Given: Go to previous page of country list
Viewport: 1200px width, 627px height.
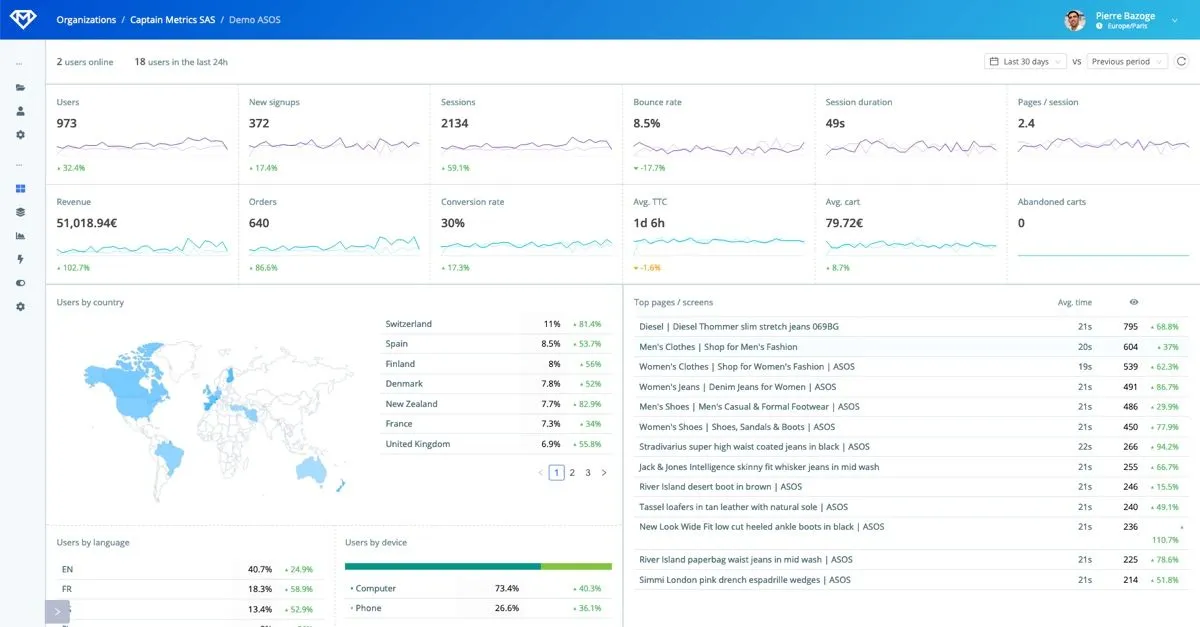Looking at the screenshot, I should click(541, 473).
